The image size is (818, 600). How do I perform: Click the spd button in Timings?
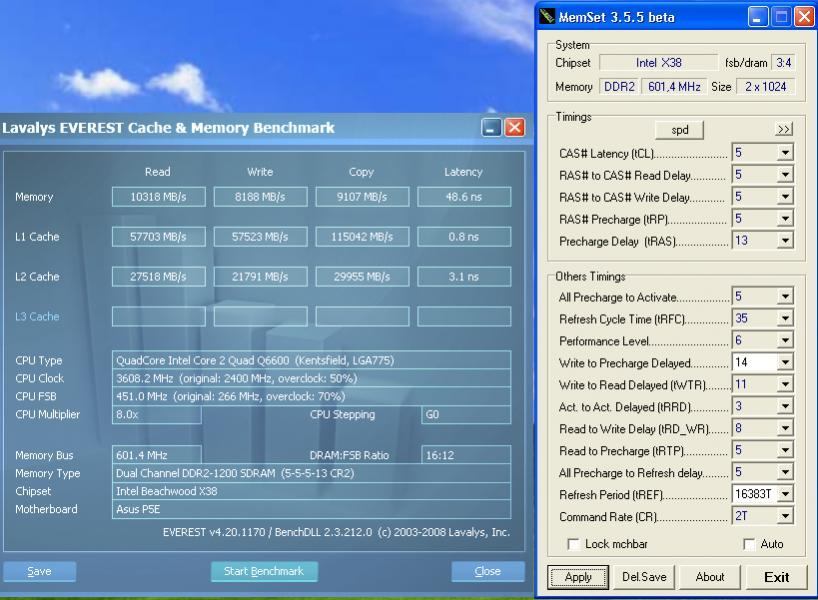click(679, 130)
